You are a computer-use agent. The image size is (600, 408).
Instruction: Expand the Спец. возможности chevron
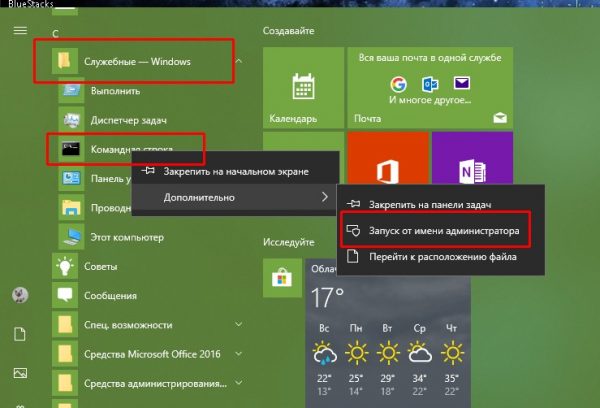point(238,325)
